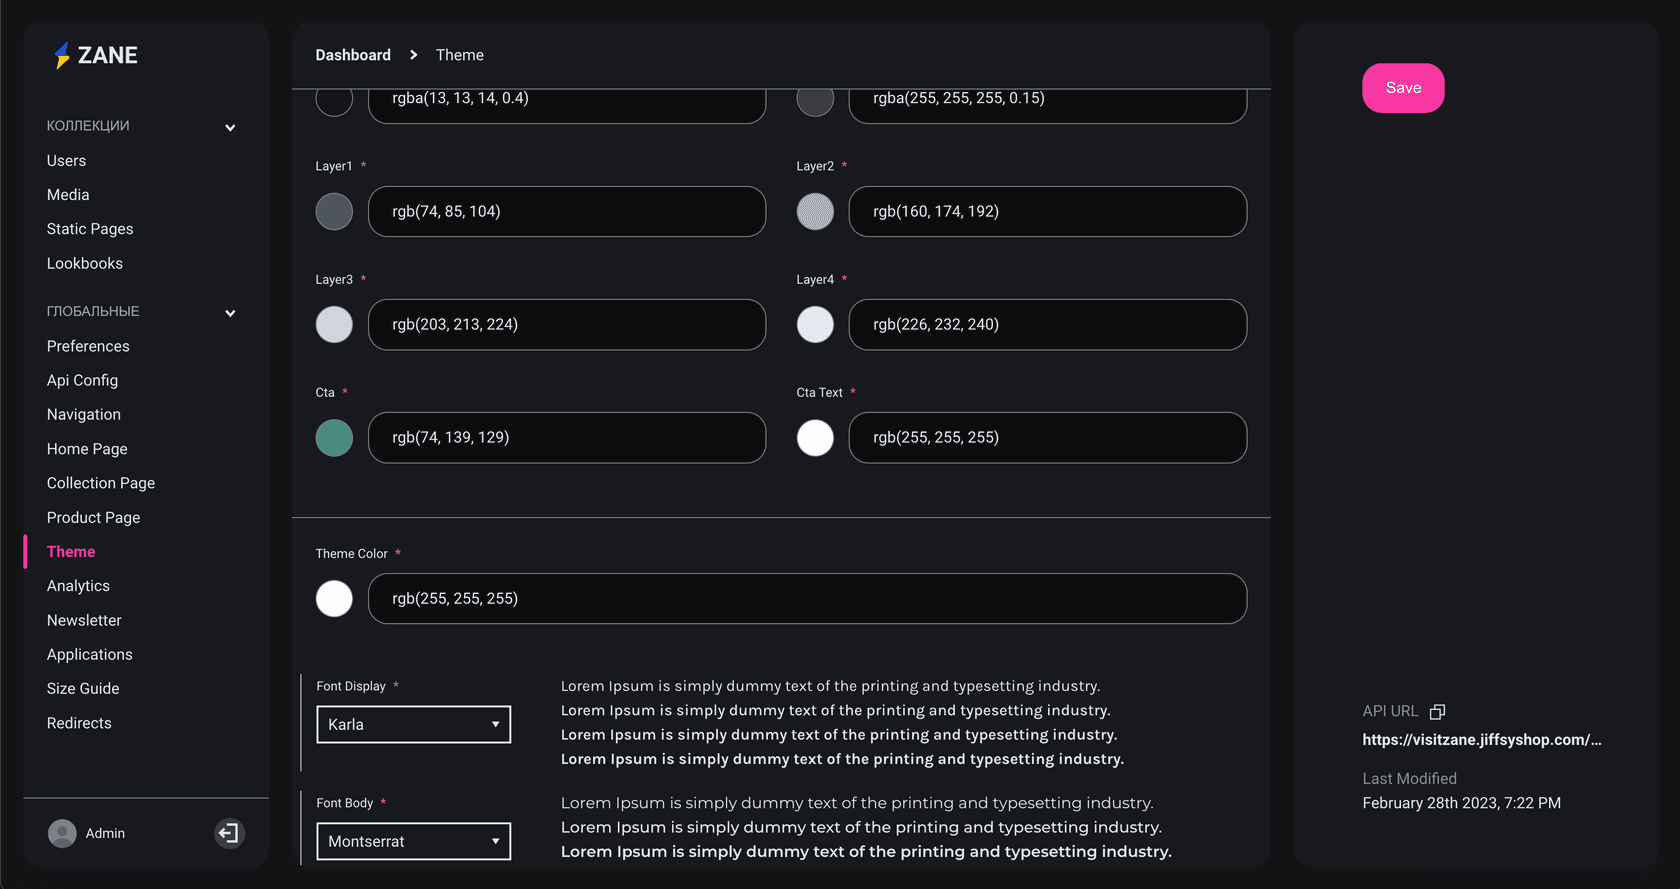Click the ZANE lightning bolt logo
The height and width of the screenshot is (889, 1680).
click(x=62, y=55)
